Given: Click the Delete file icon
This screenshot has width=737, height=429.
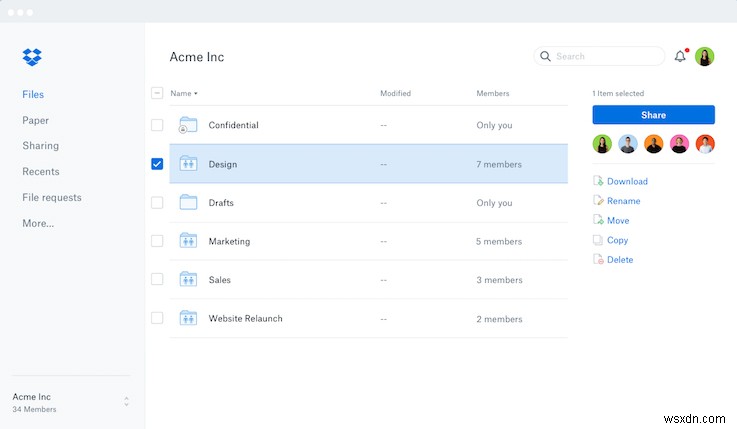Looking at the screenshot, I should click(598, 260).
